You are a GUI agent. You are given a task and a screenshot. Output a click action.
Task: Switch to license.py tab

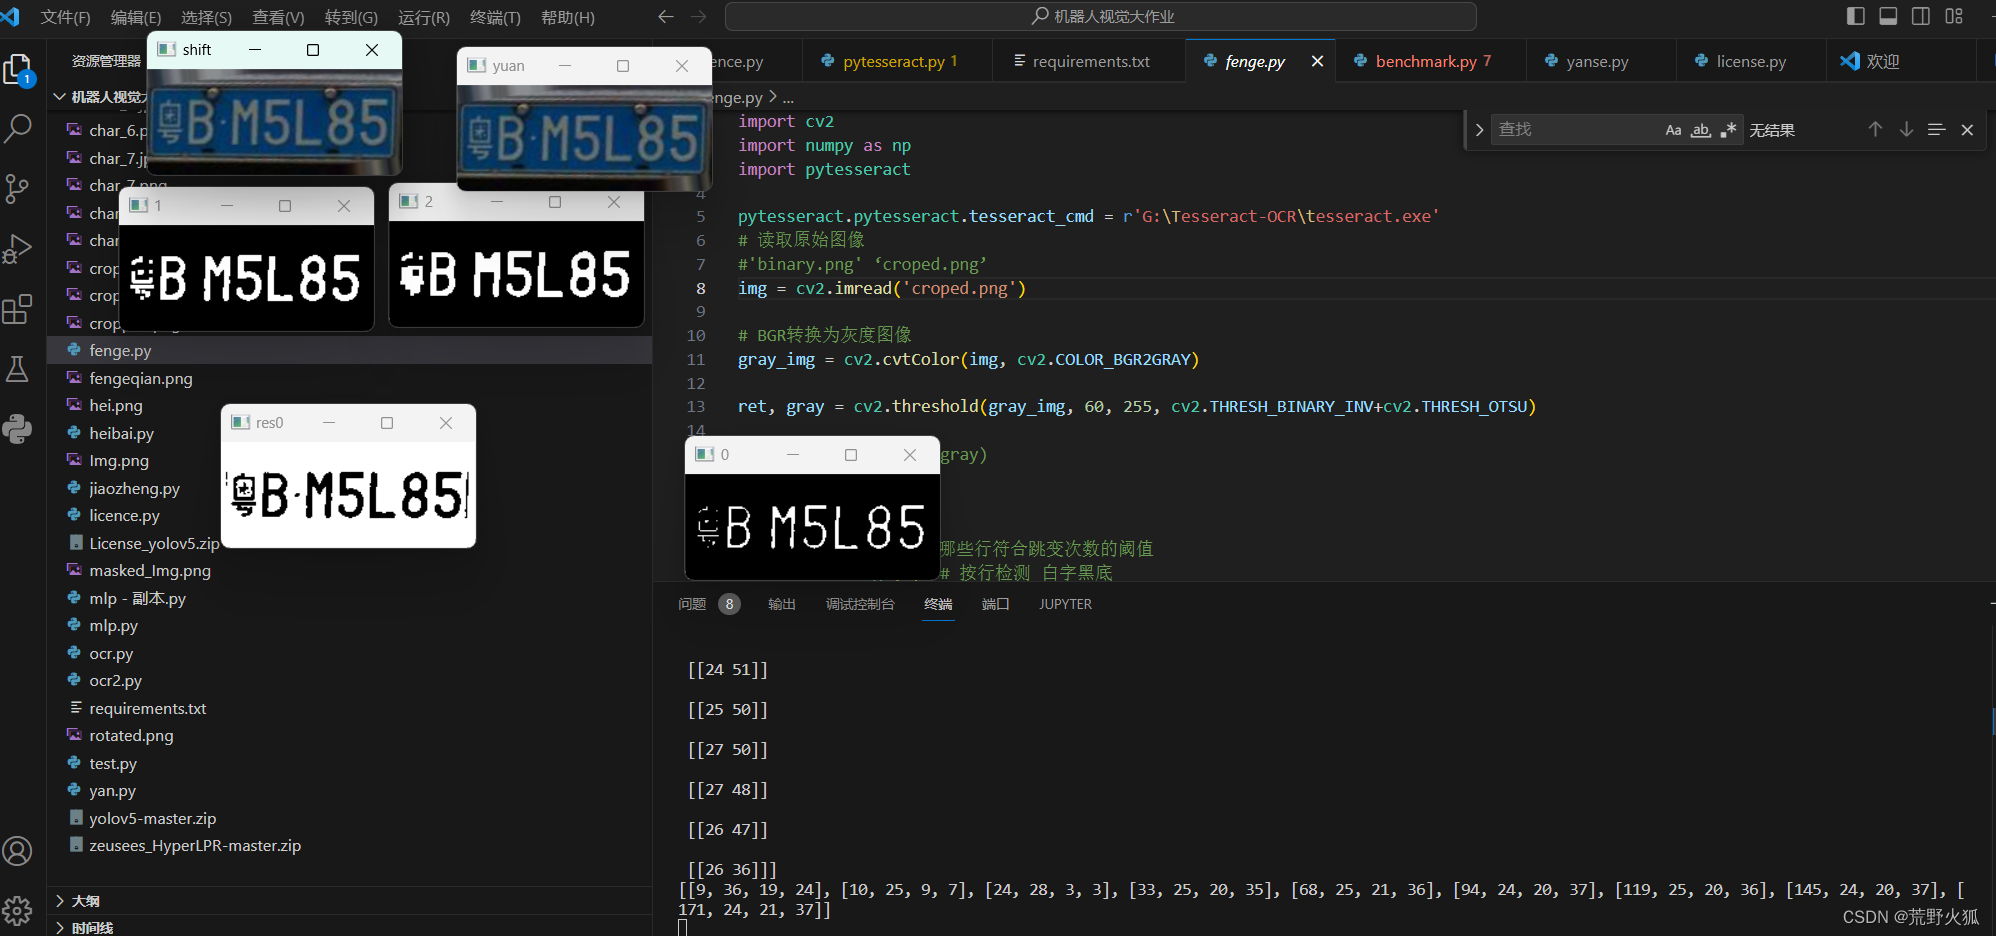pos(1750,61)
